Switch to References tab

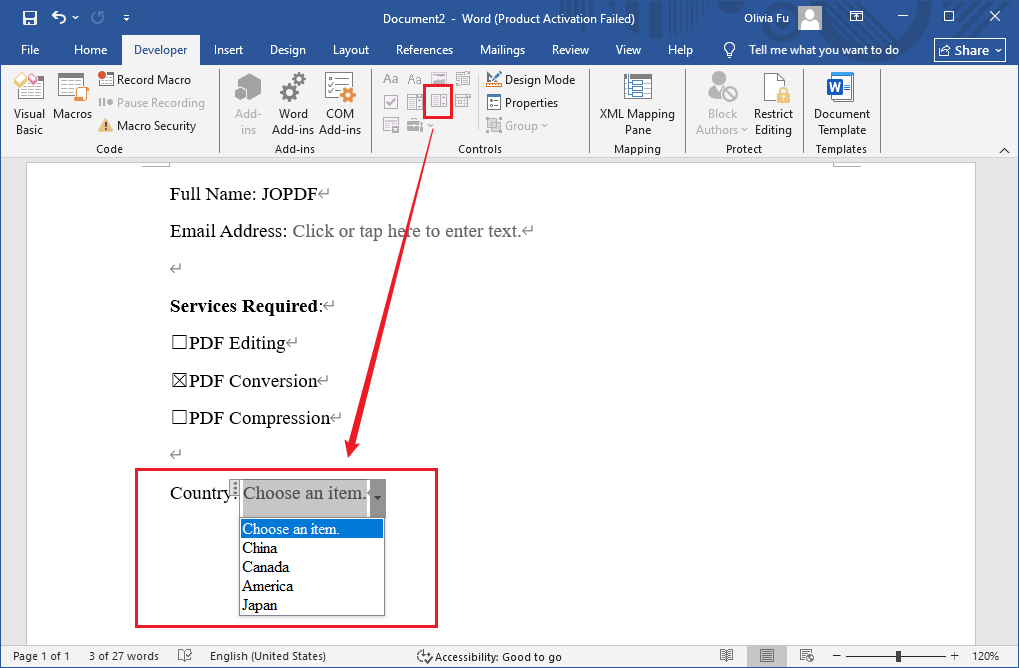tap(424, 50)
